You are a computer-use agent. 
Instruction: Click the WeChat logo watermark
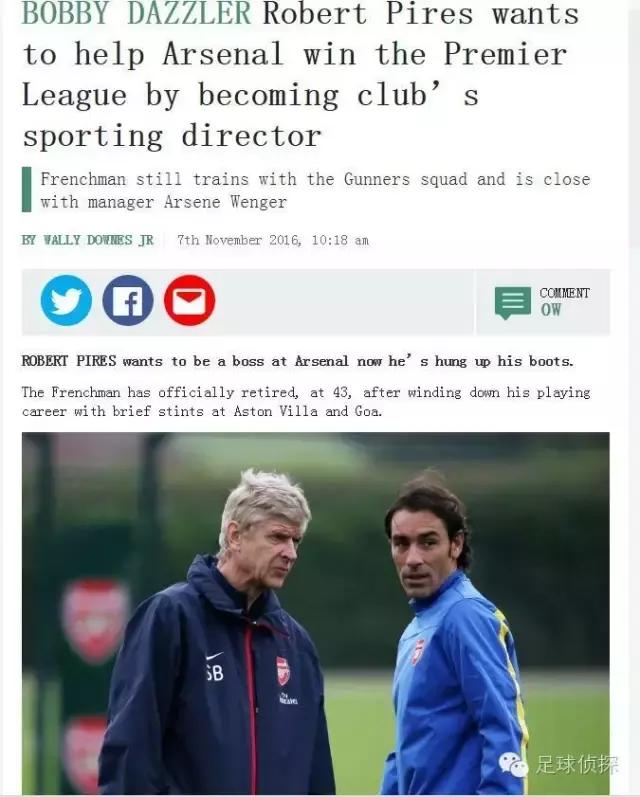pos(513,764)
